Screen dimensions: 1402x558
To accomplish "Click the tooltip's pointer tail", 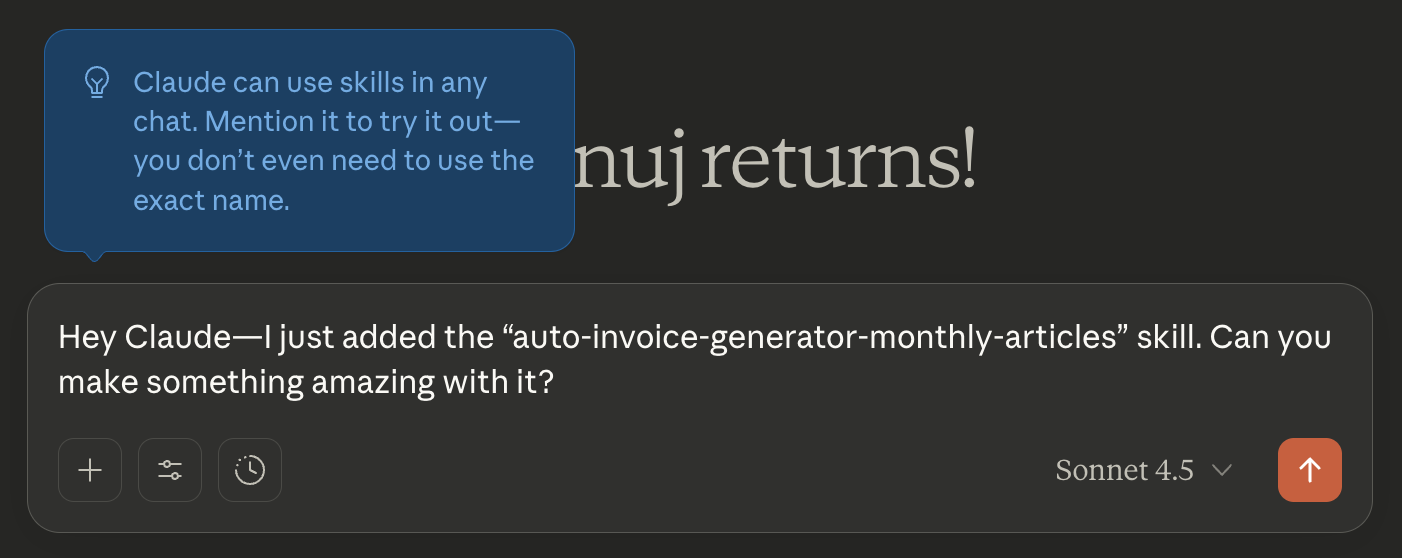I will [94, 255].
